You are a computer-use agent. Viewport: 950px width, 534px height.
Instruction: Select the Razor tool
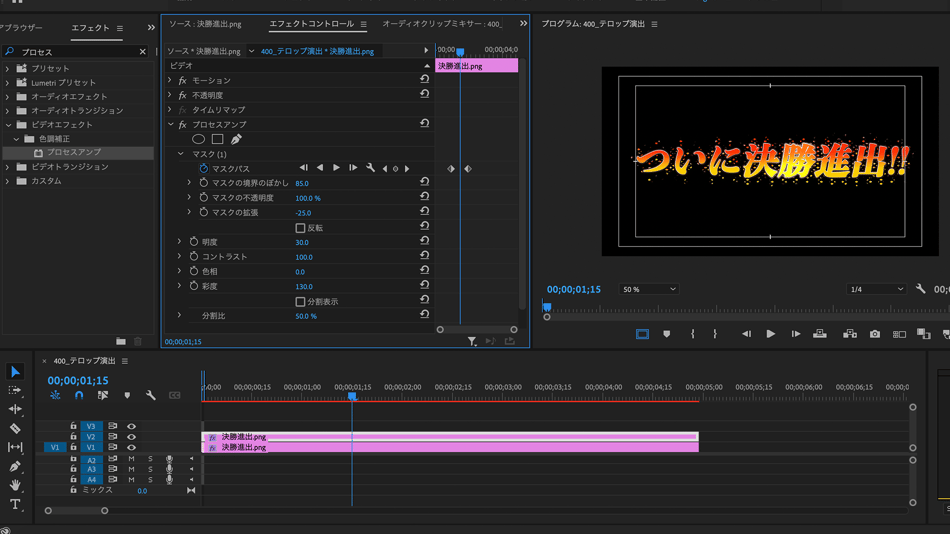click(15, 428)
